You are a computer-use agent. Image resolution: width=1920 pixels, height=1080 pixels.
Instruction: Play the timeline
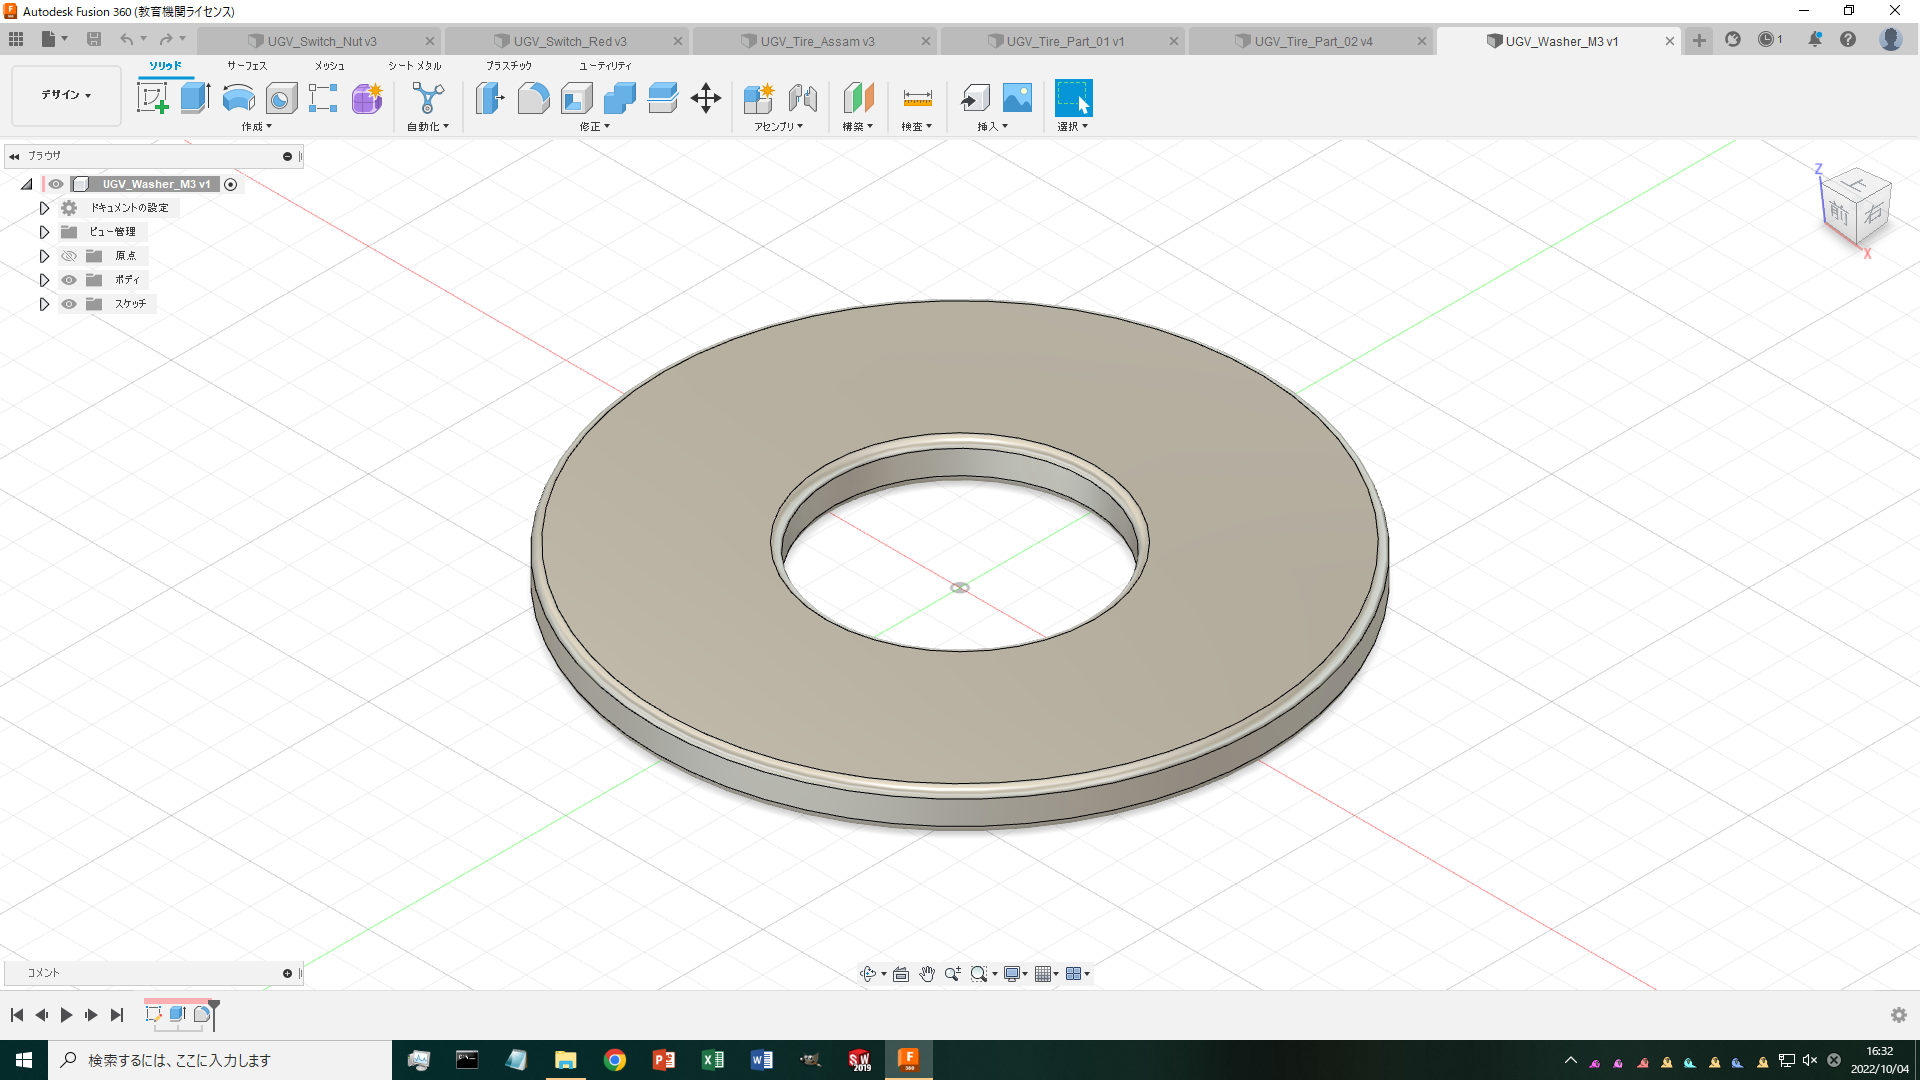click(66, 1015)
